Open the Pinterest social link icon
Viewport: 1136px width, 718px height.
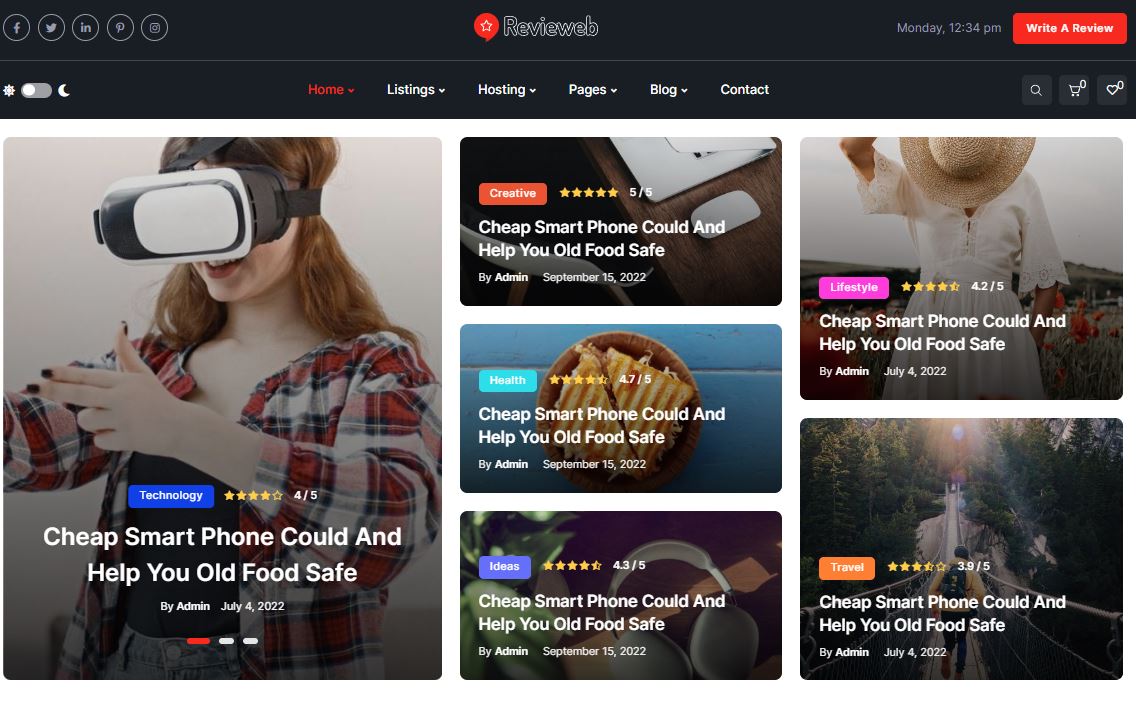click(120, 28)
